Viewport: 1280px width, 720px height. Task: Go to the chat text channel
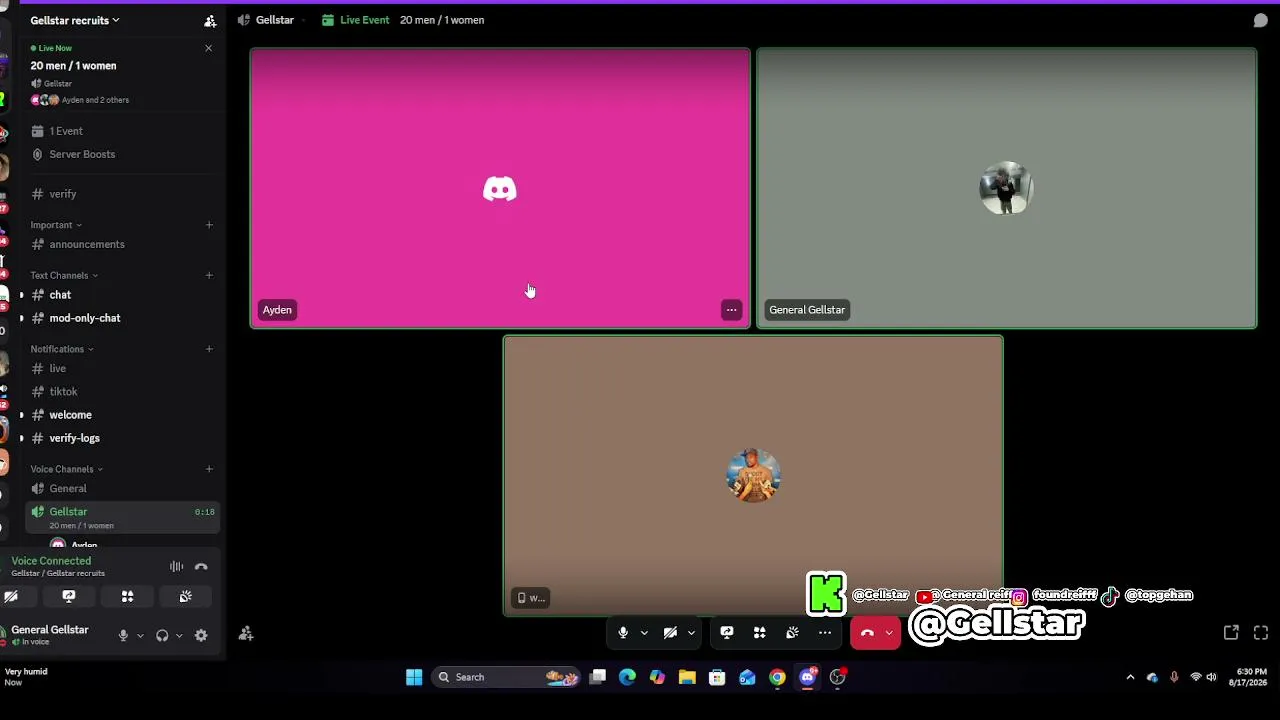tap(121, 295)
